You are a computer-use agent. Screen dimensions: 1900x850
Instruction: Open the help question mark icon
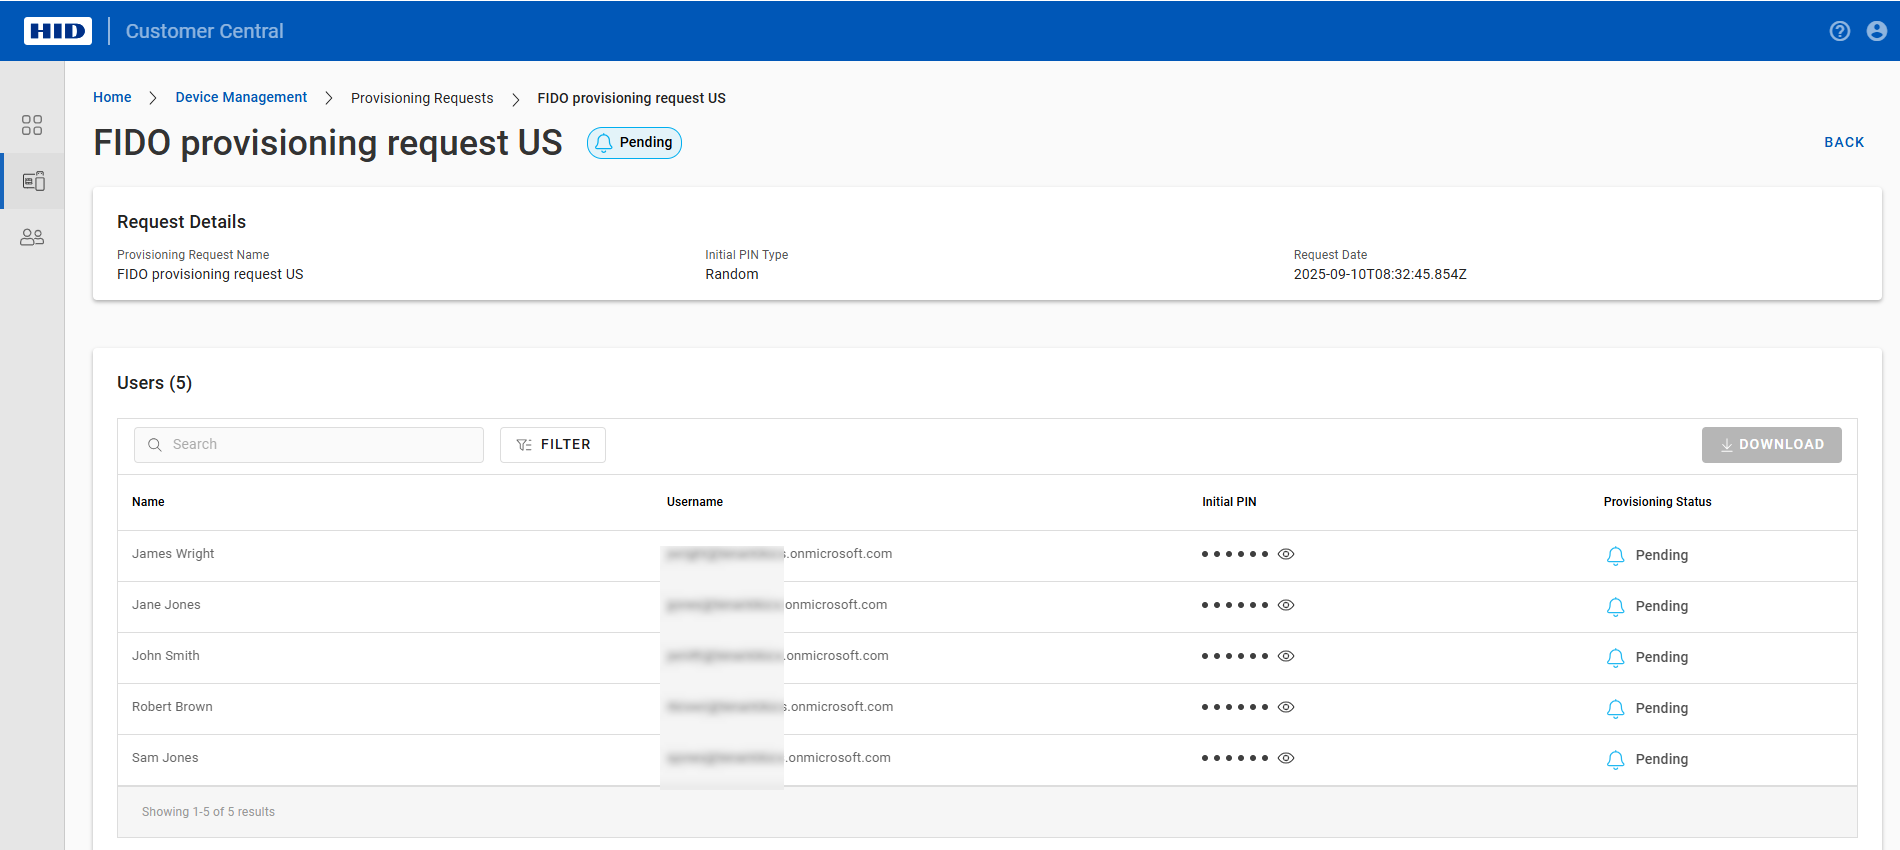coord(1839,31)
